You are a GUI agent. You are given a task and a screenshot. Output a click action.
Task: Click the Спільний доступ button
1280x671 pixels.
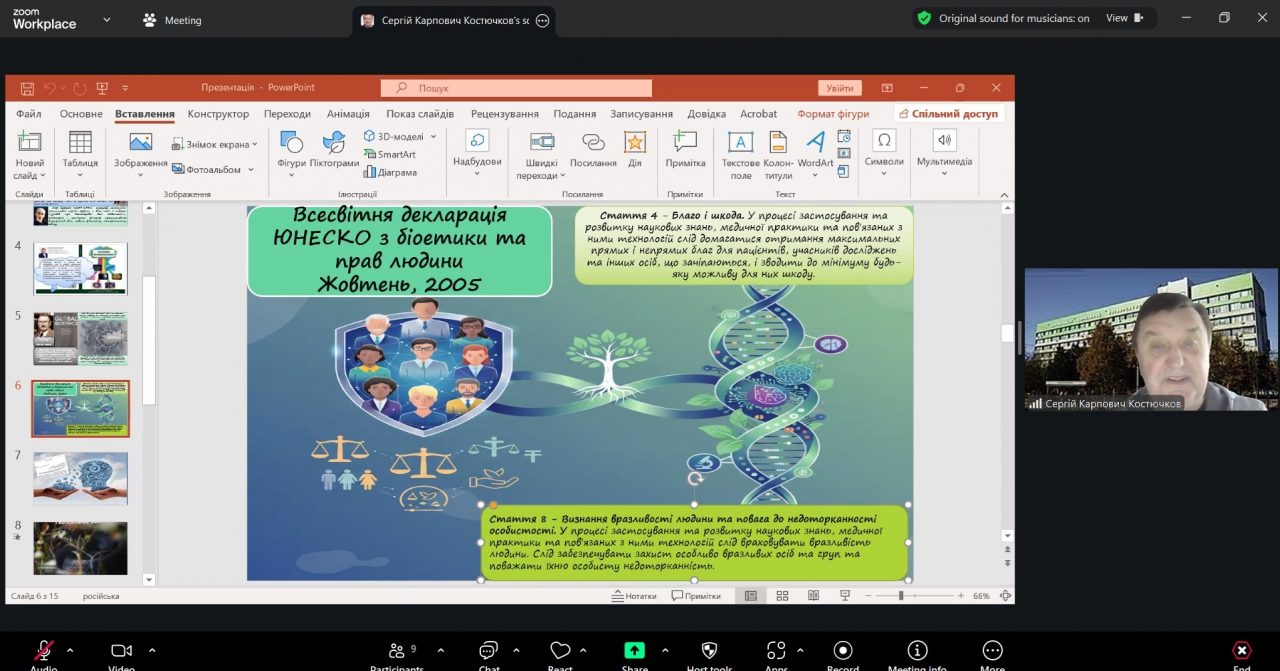[x=949, y=114]
